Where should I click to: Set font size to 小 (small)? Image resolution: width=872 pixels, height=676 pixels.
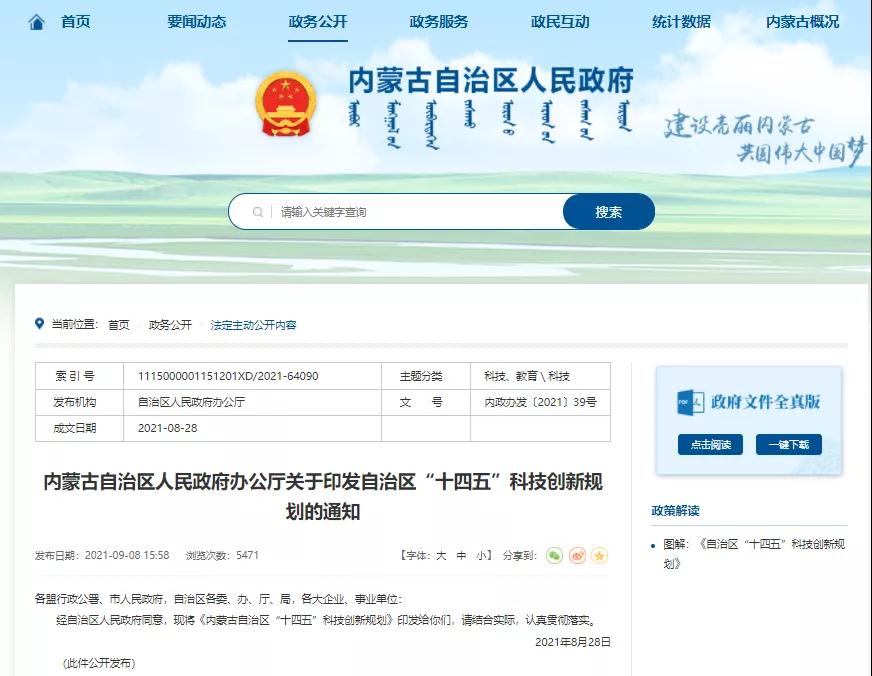pyautogui.click(x=481, y=555)
